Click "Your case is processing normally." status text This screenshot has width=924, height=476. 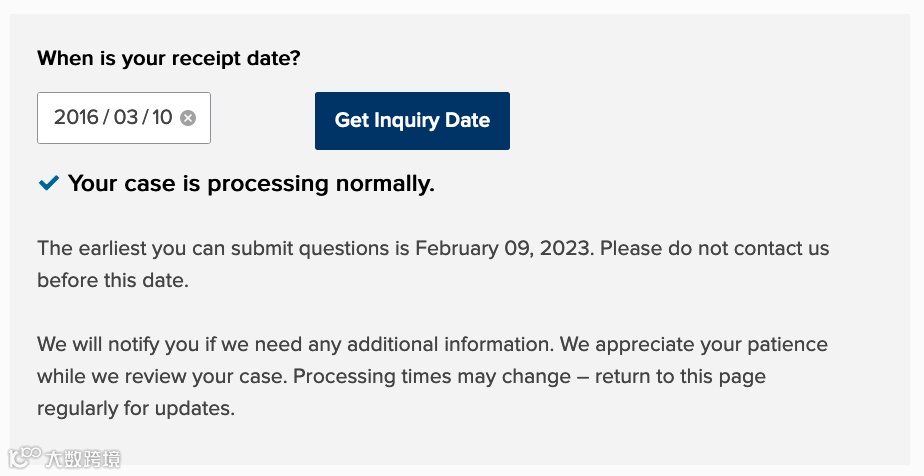251,184
